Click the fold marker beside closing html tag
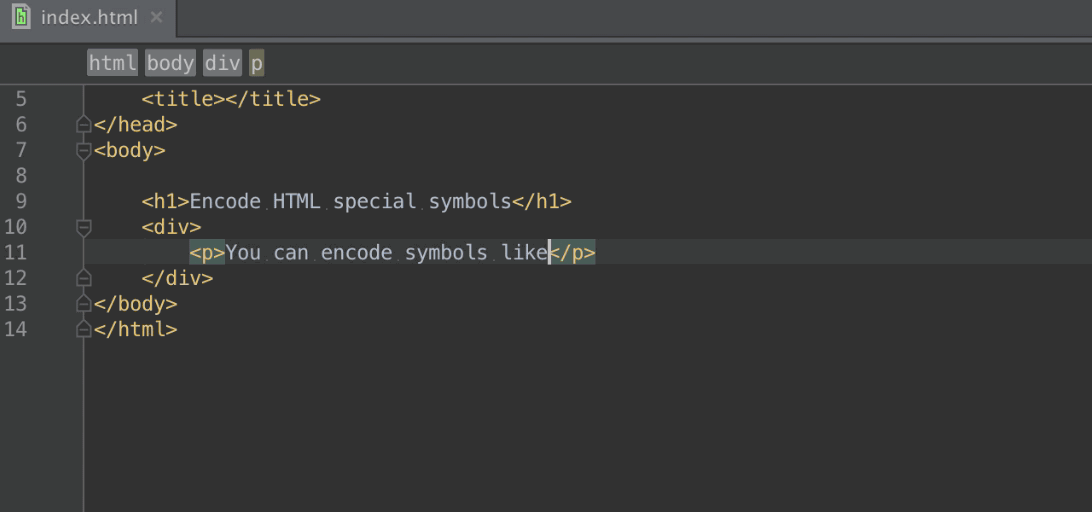This screenshot has height=512, width=1092. pyautogui.click(x=84, y=329)
